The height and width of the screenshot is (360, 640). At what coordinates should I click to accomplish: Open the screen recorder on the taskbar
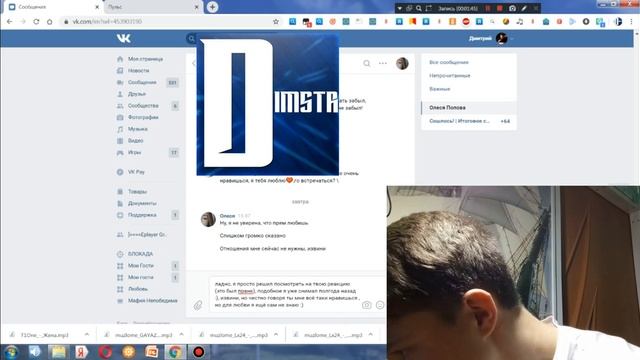coord(199,352)
